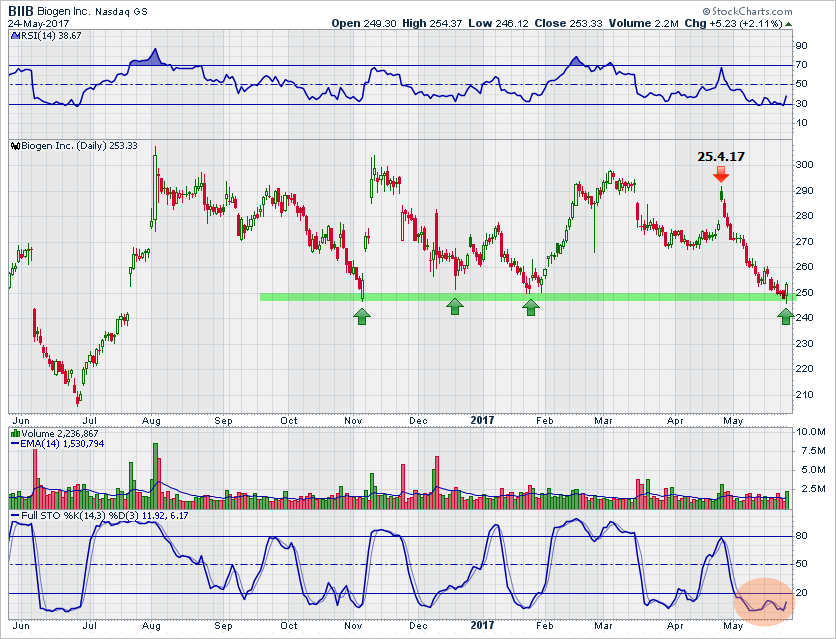836x639 pixels.
Task: Click the 10.0M volume axis label
Action: coord(810,432)
